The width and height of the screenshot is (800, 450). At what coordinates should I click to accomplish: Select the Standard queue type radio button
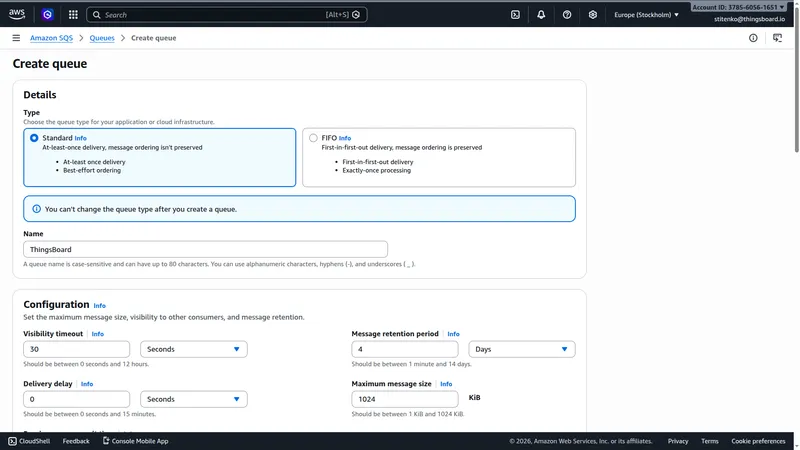(34, 138)
